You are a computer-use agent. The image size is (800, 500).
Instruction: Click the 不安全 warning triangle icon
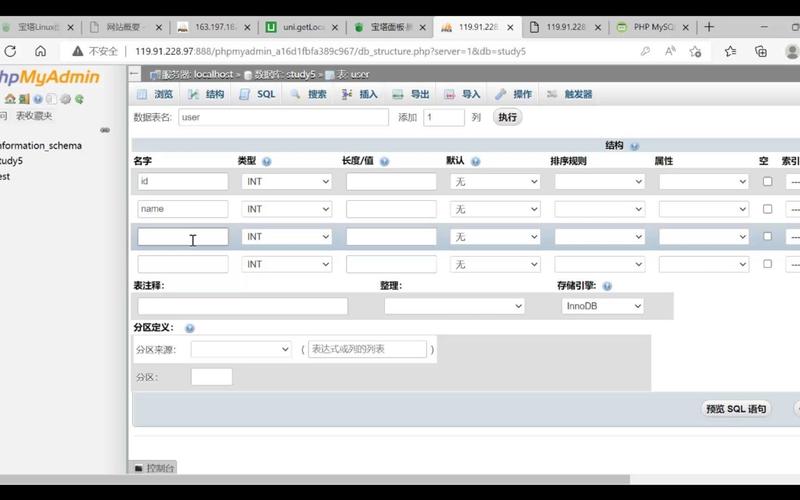pyautogui.click(x=78, y=51)
